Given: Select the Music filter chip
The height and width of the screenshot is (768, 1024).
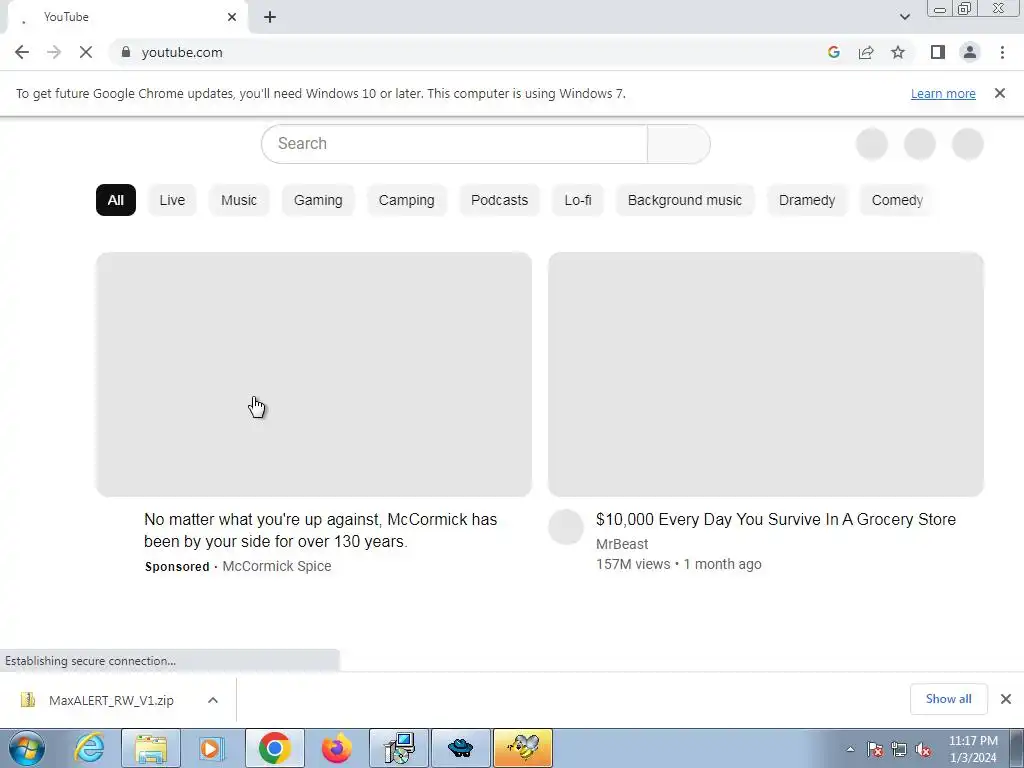Looking at the screenshot, I should 239,200.
